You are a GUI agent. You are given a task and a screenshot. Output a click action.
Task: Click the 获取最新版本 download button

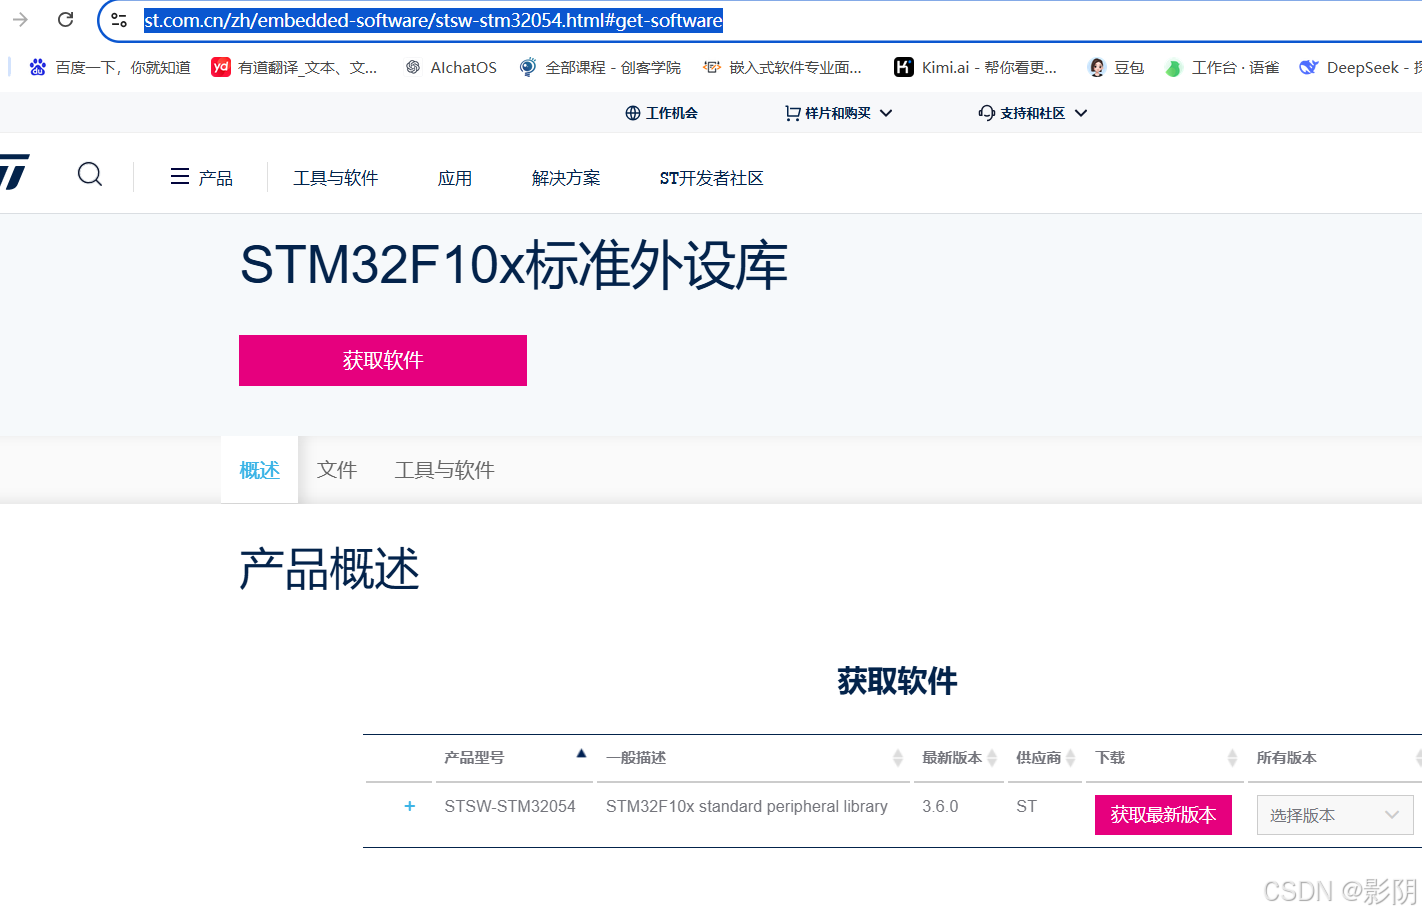pyautogui.click(x=1163, y=815)
